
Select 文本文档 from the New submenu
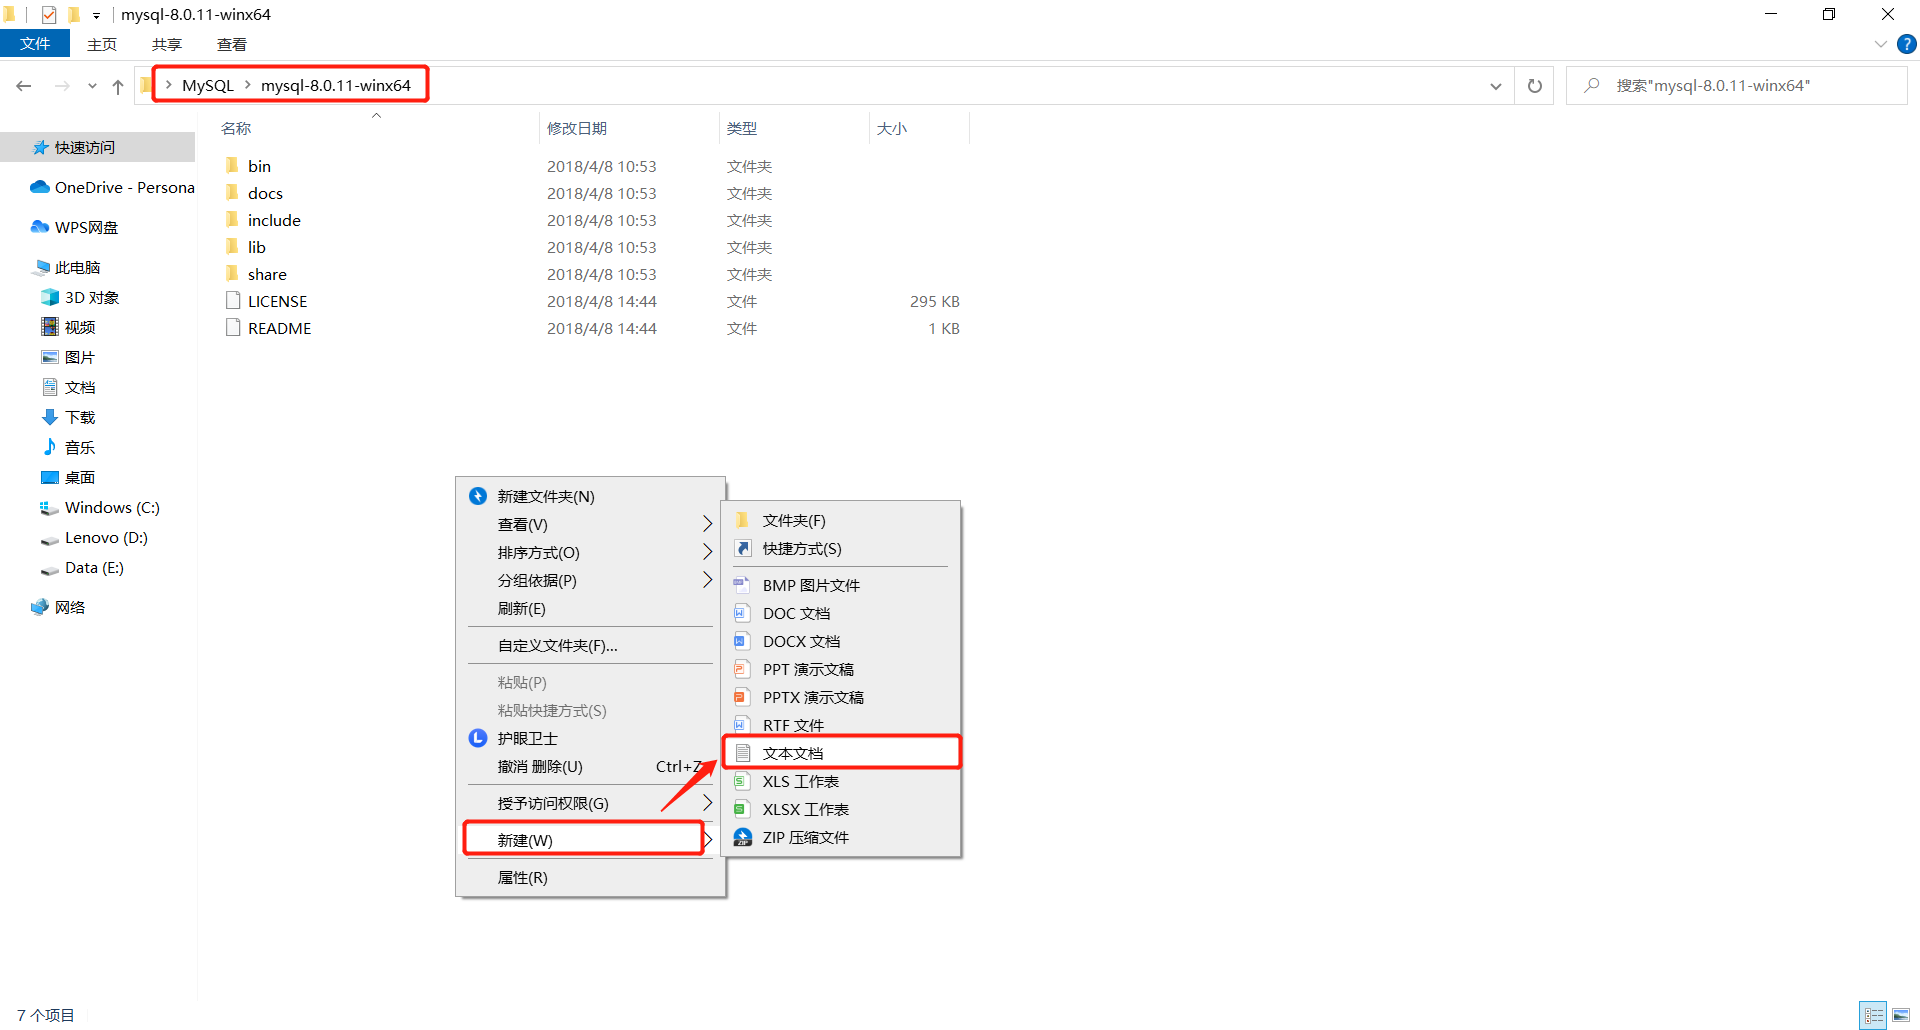(793, 752)
